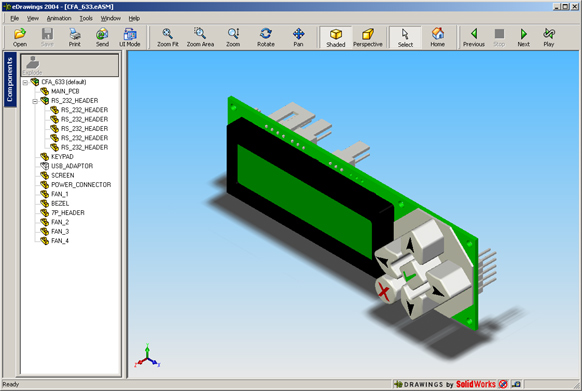The width and height of the screenshot is (582, 391).
Task: Select the Pan tool
Action: pyautogui.click(x=298, y=37)
